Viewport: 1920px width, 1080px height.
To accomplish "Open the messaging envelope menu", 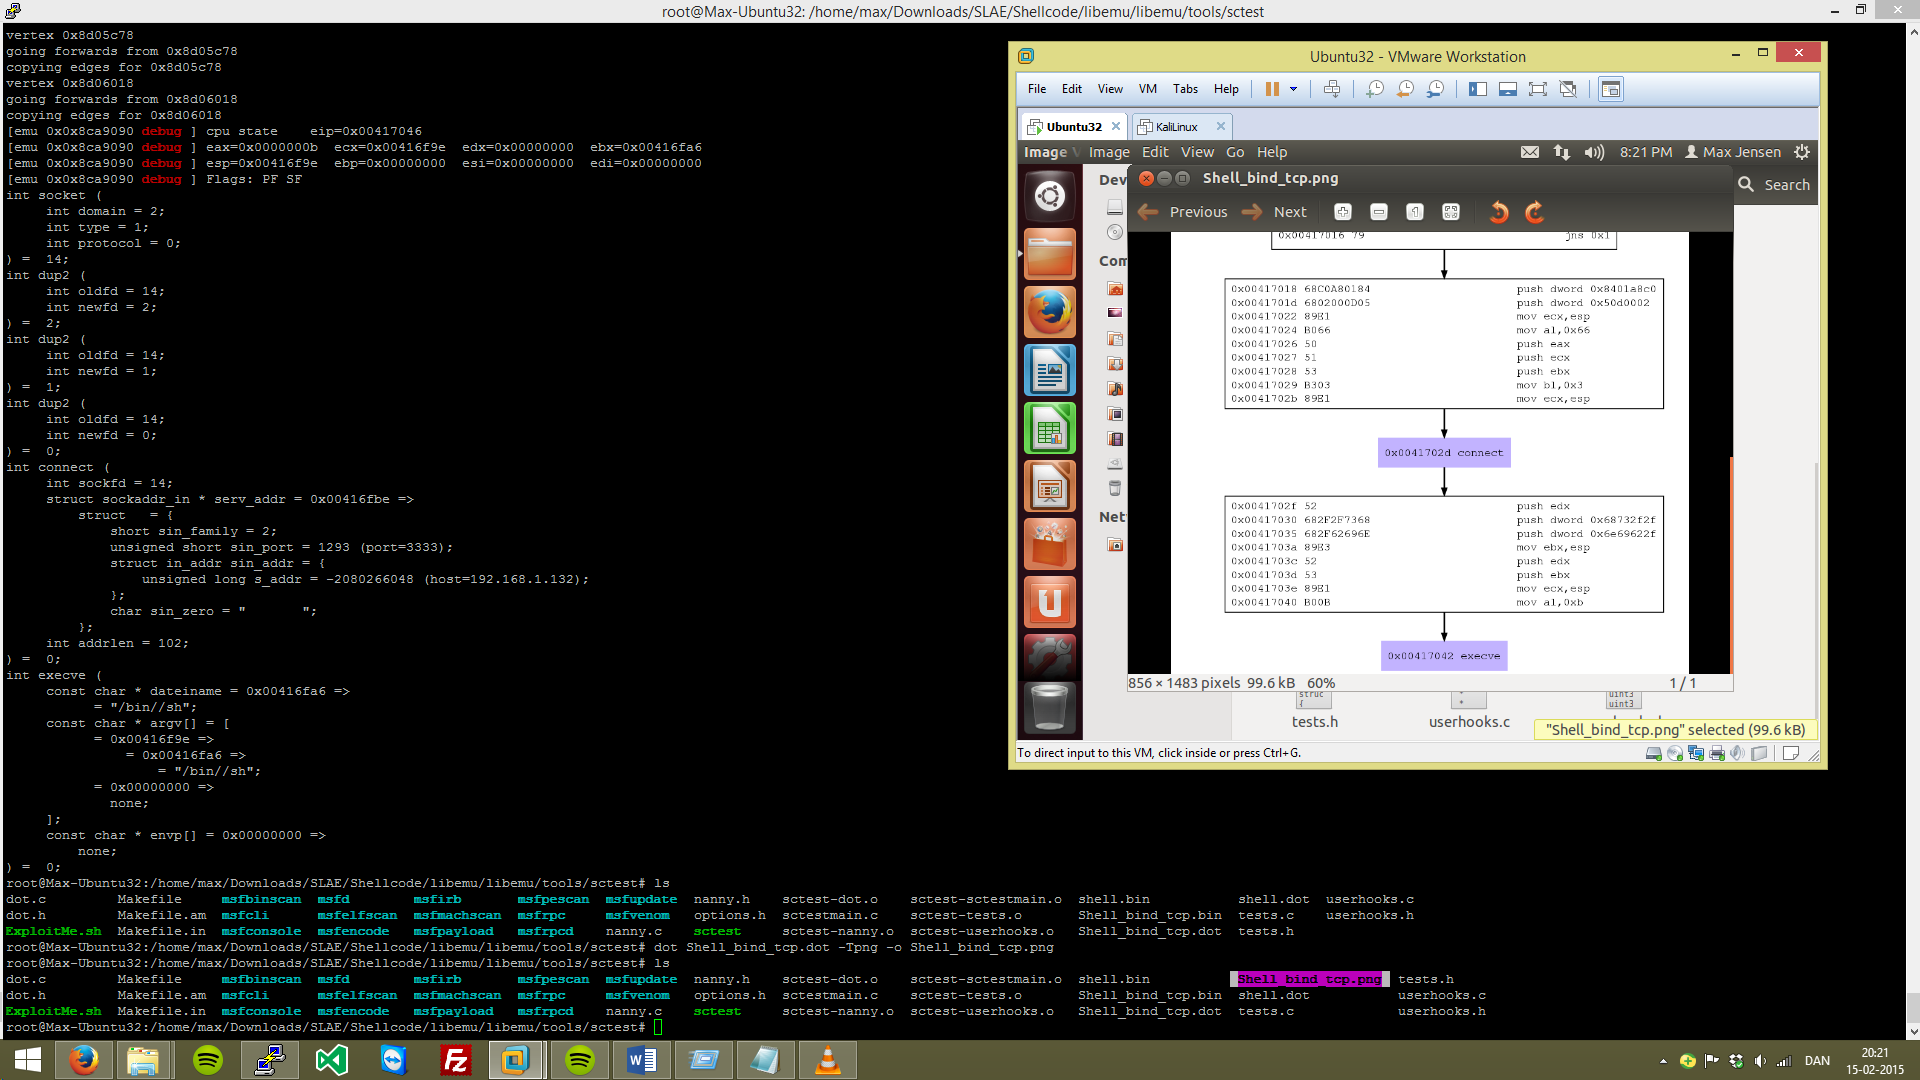I will 1530,152.
